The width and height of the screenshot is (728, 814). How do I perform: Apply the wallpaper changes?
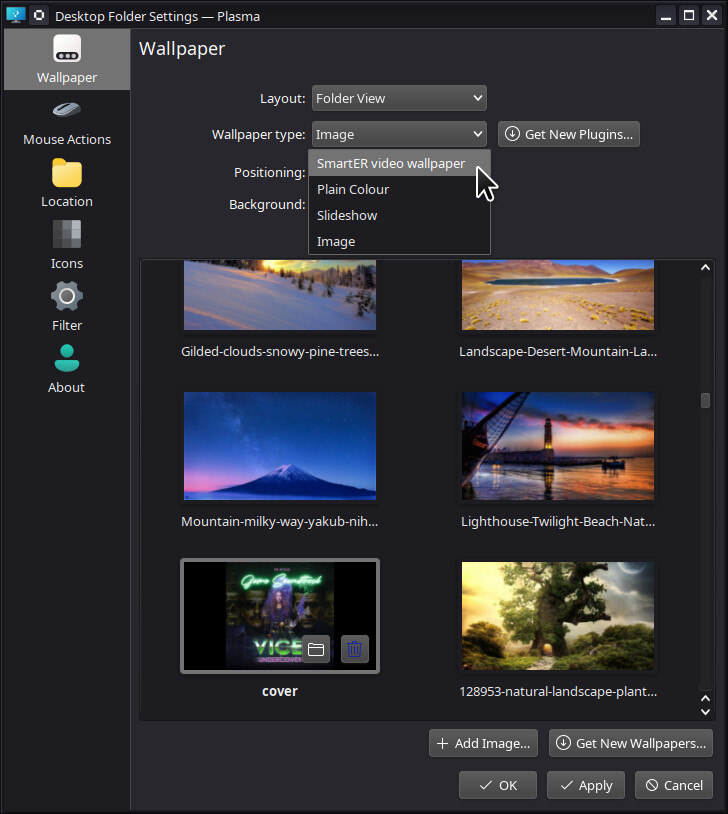(x=586, y=785)
